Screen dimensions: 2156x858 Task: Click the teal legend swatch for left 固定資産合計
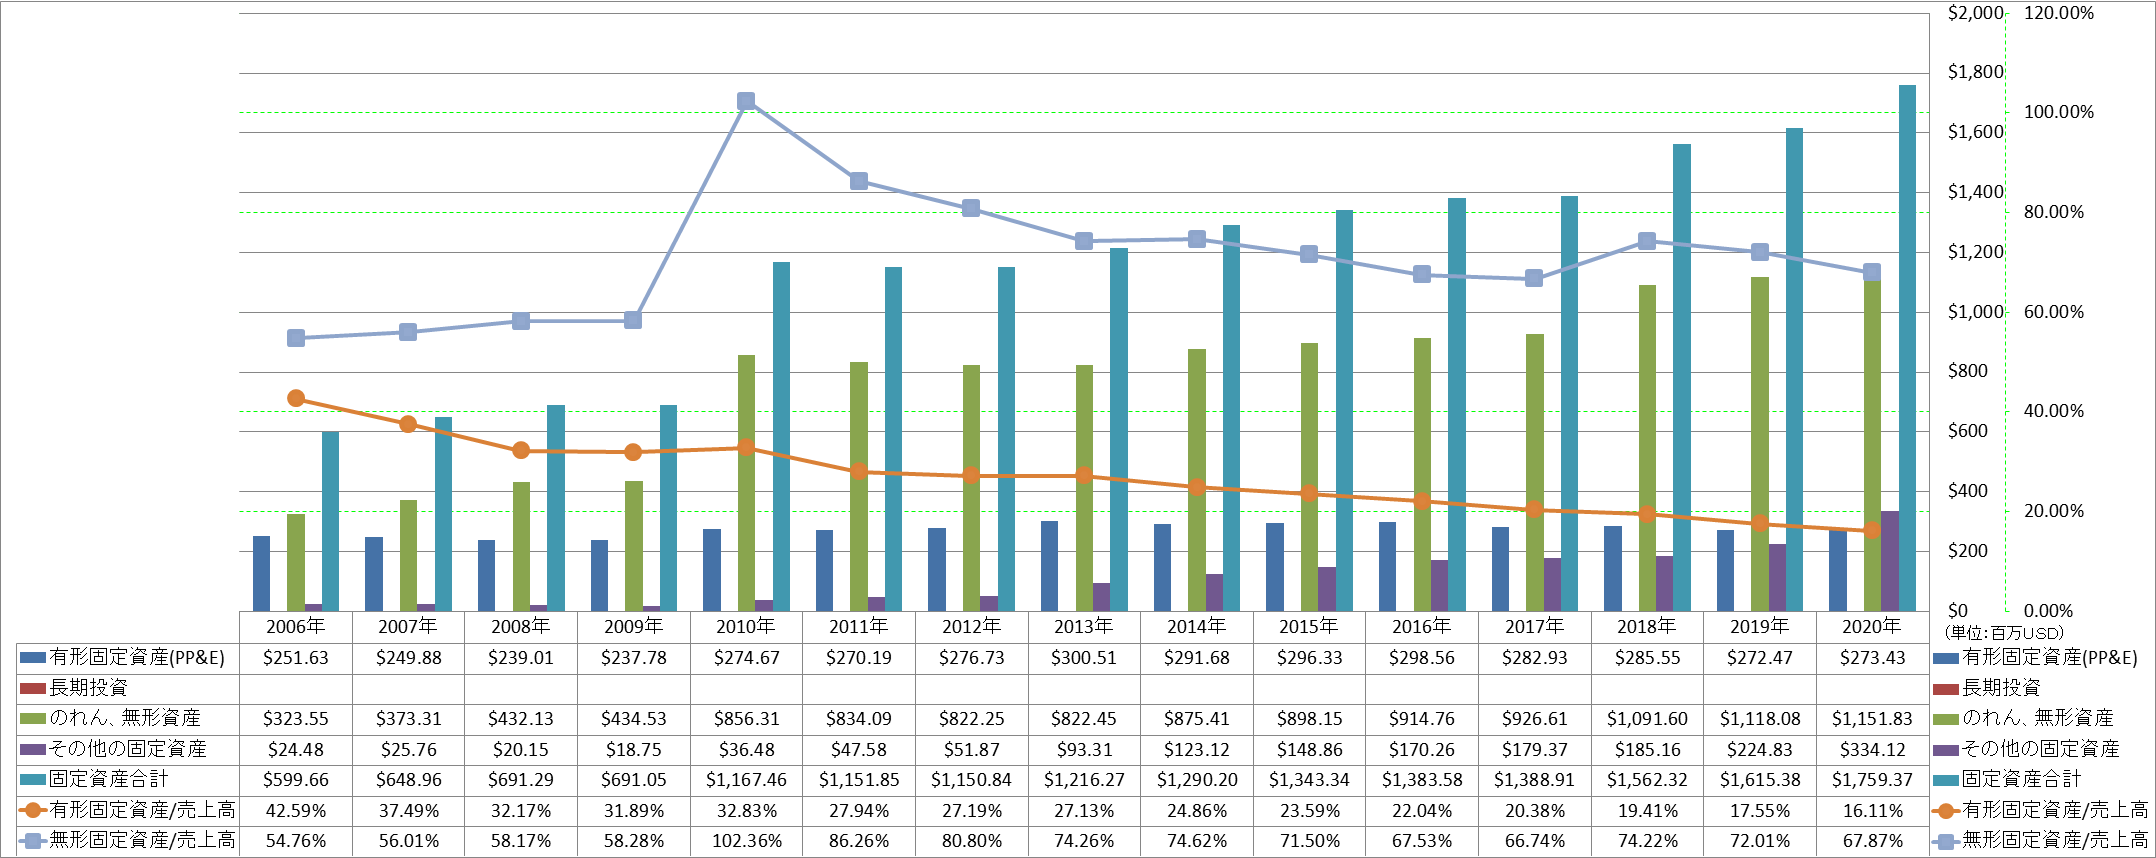coord(33,779)
